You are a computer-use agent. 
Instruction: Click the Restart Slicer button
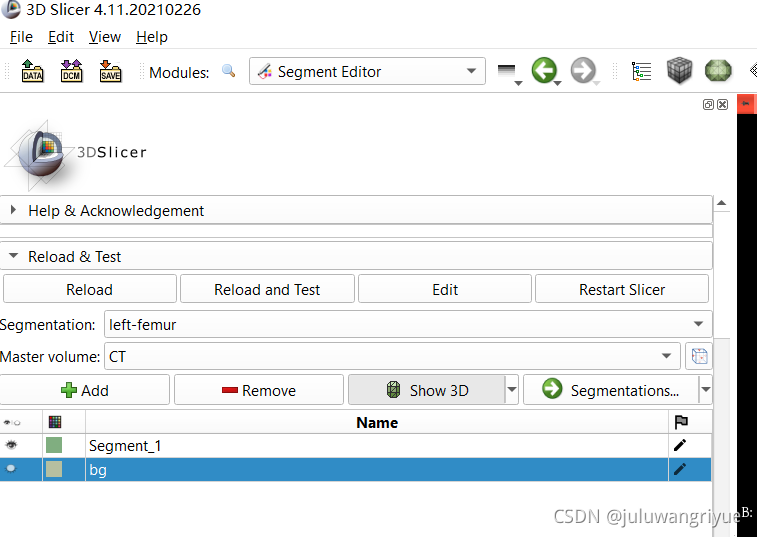[622, 289]
